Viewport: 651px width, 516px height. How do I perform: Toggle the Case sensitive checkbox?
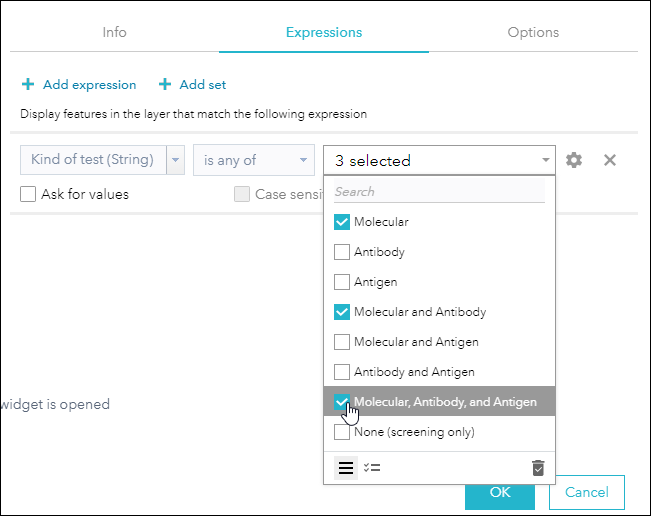[242, 194]
